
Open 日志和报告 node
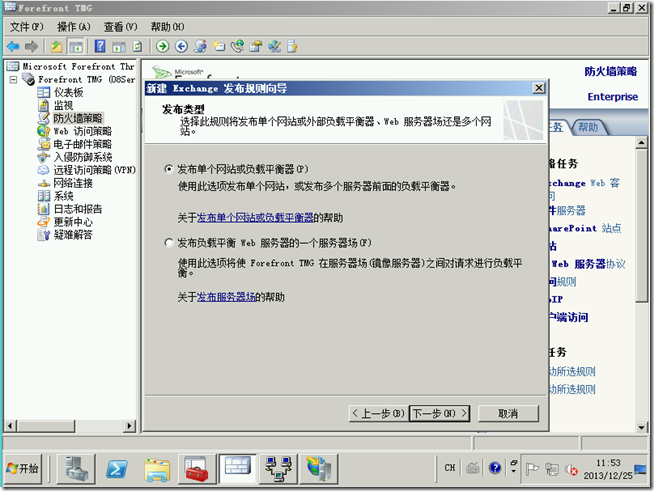78,209
